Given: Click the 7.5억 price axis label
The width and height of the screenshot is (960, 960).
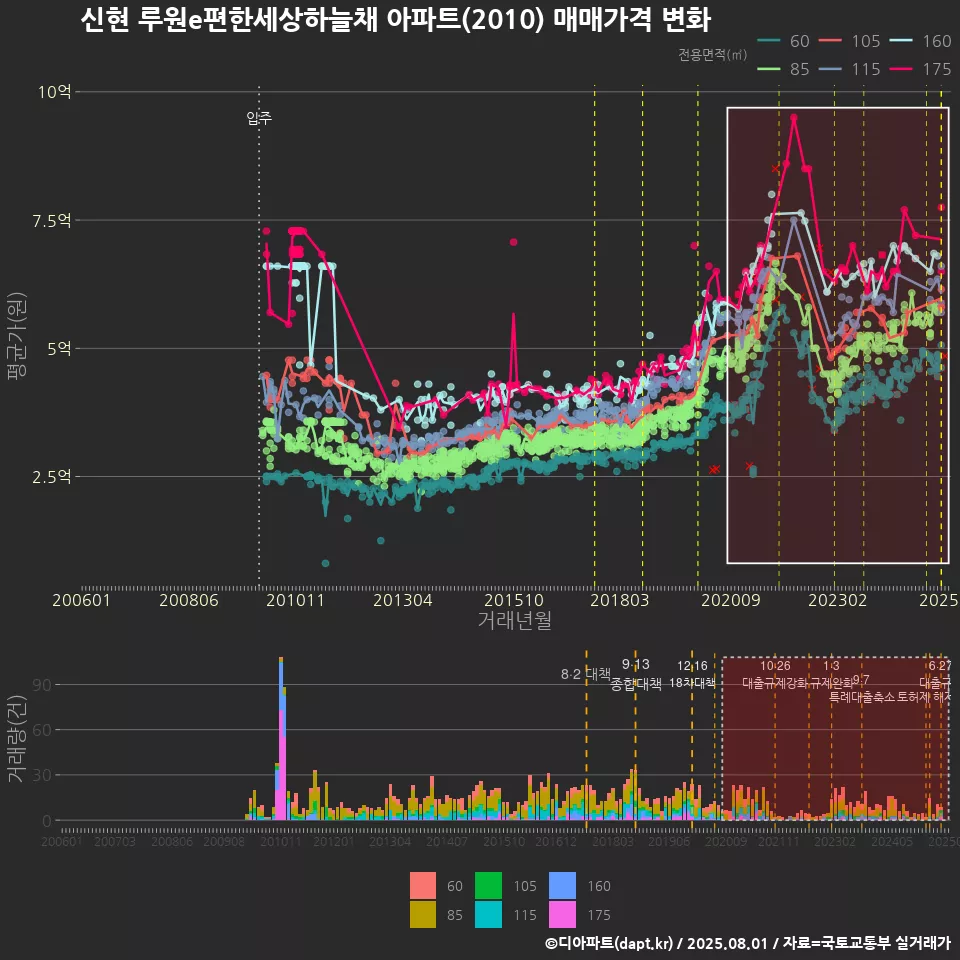Looking at the screenshot, I should click(51, 220).
